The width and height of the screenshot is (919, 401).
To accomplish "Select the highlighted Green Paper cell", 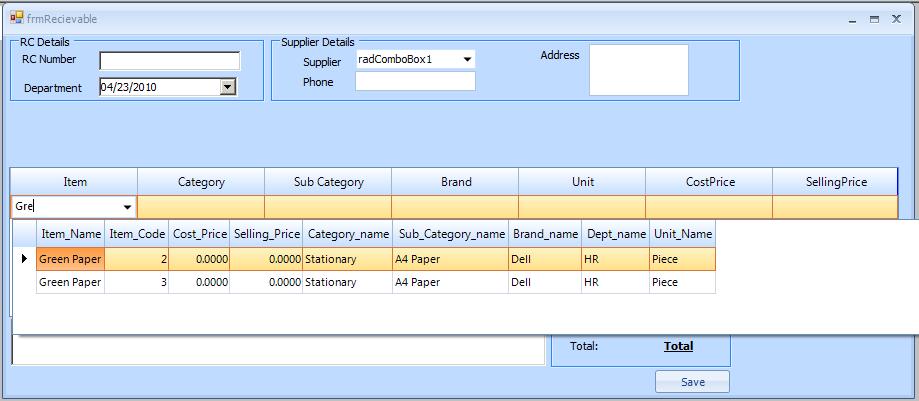I will tap(71, 259).
